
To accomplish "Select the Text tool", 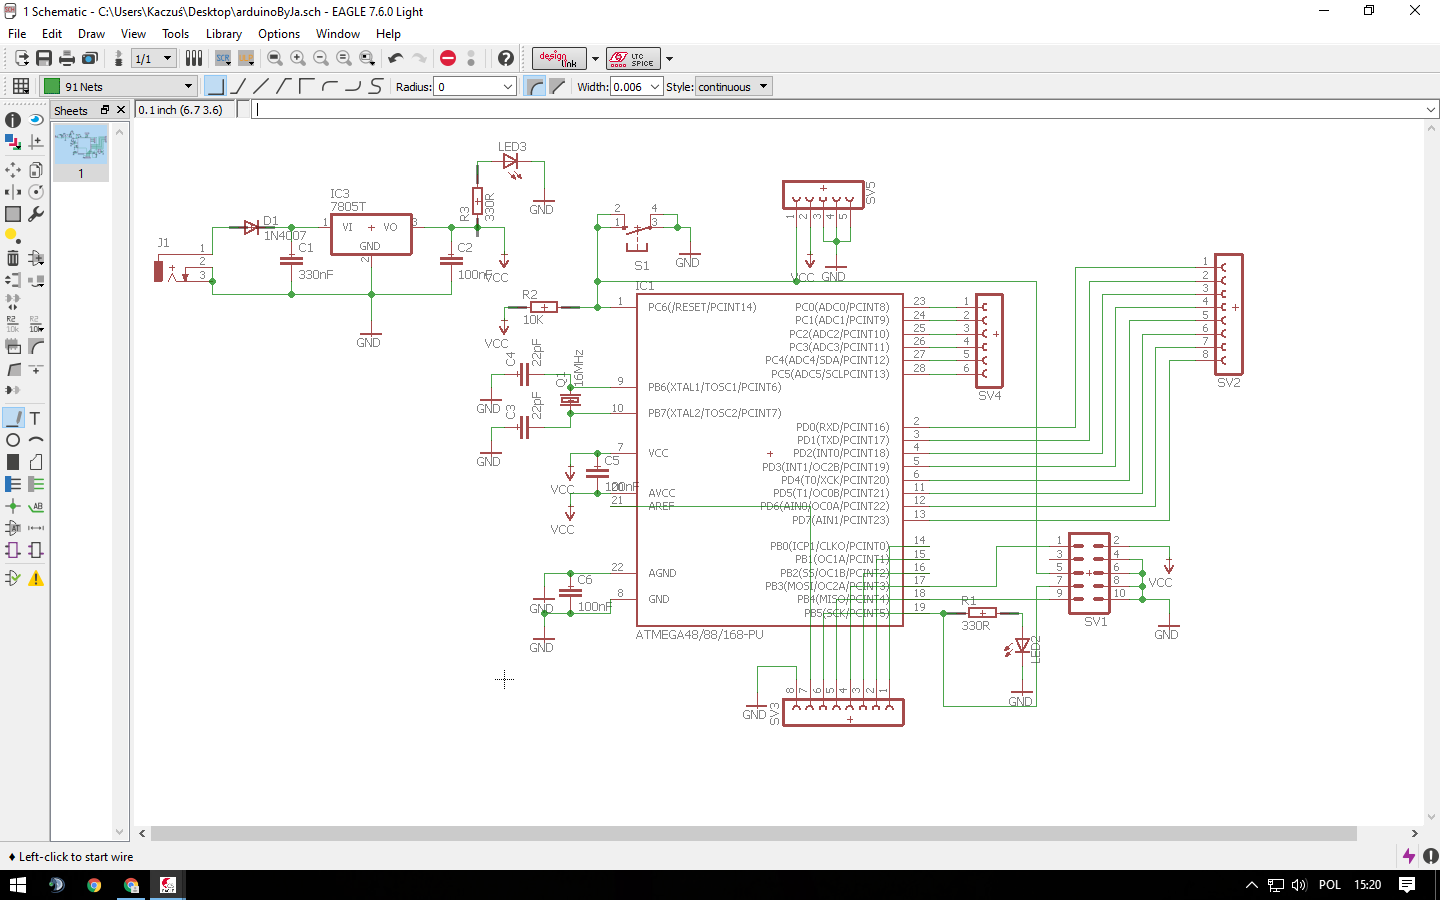I will coord(35,418).
